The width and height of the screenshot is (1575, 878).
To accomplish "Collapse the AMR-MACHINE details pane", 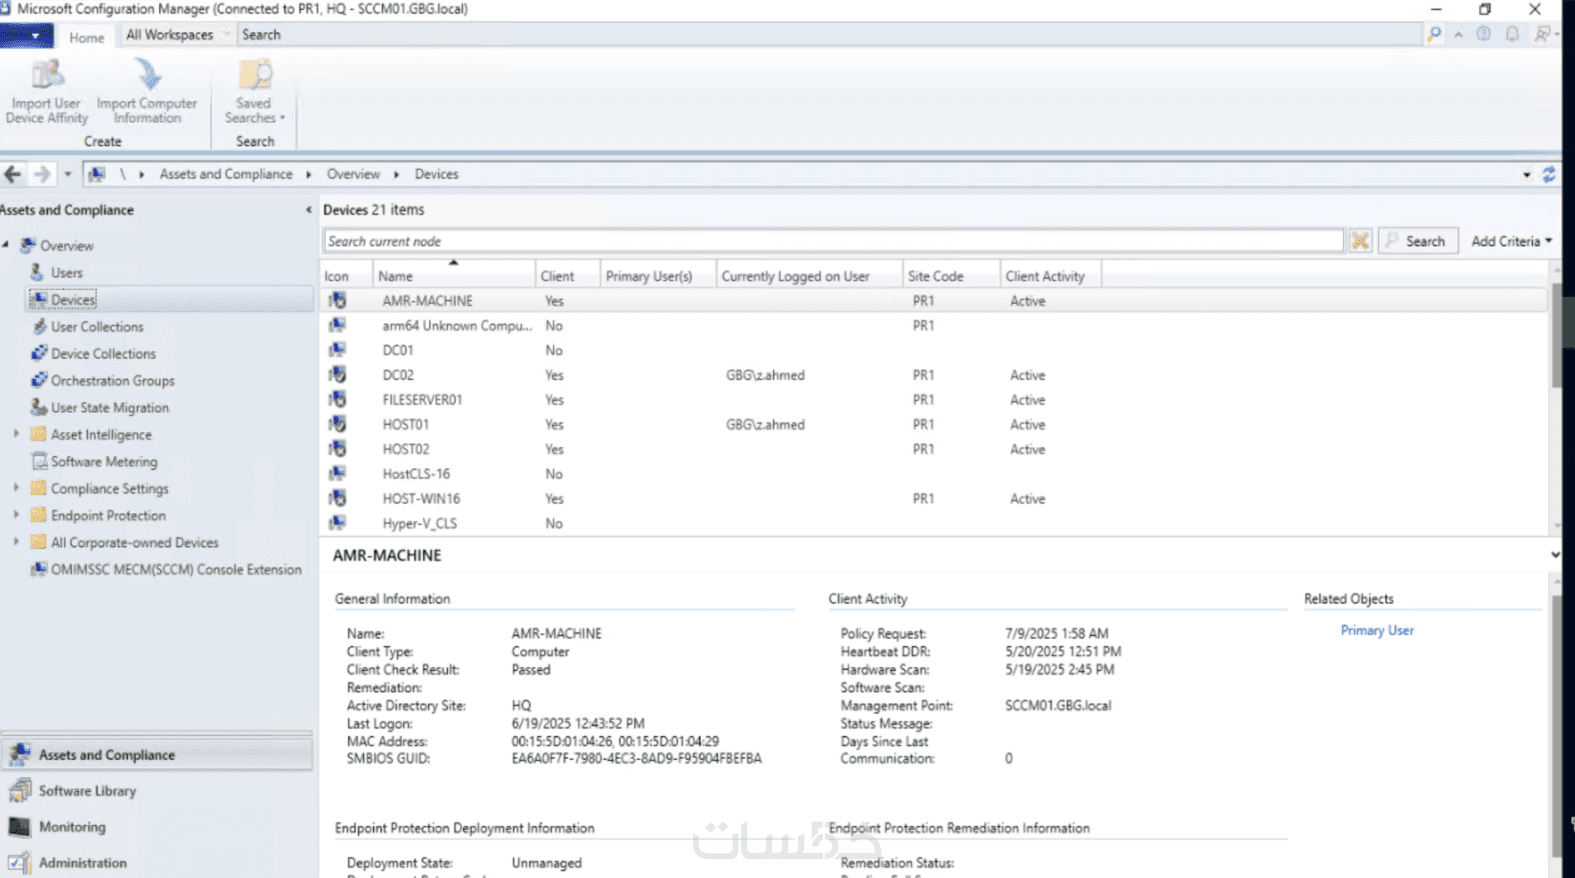I will (x=1555, y=555).
